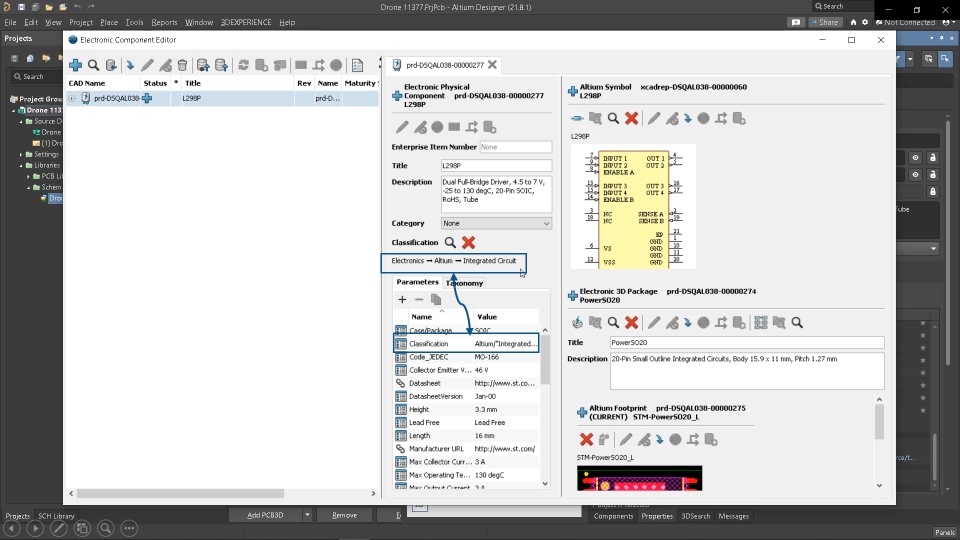This screenshot has width=960, height=540.
Task: Open the Reports menu
Action: (x=164, y=22)
